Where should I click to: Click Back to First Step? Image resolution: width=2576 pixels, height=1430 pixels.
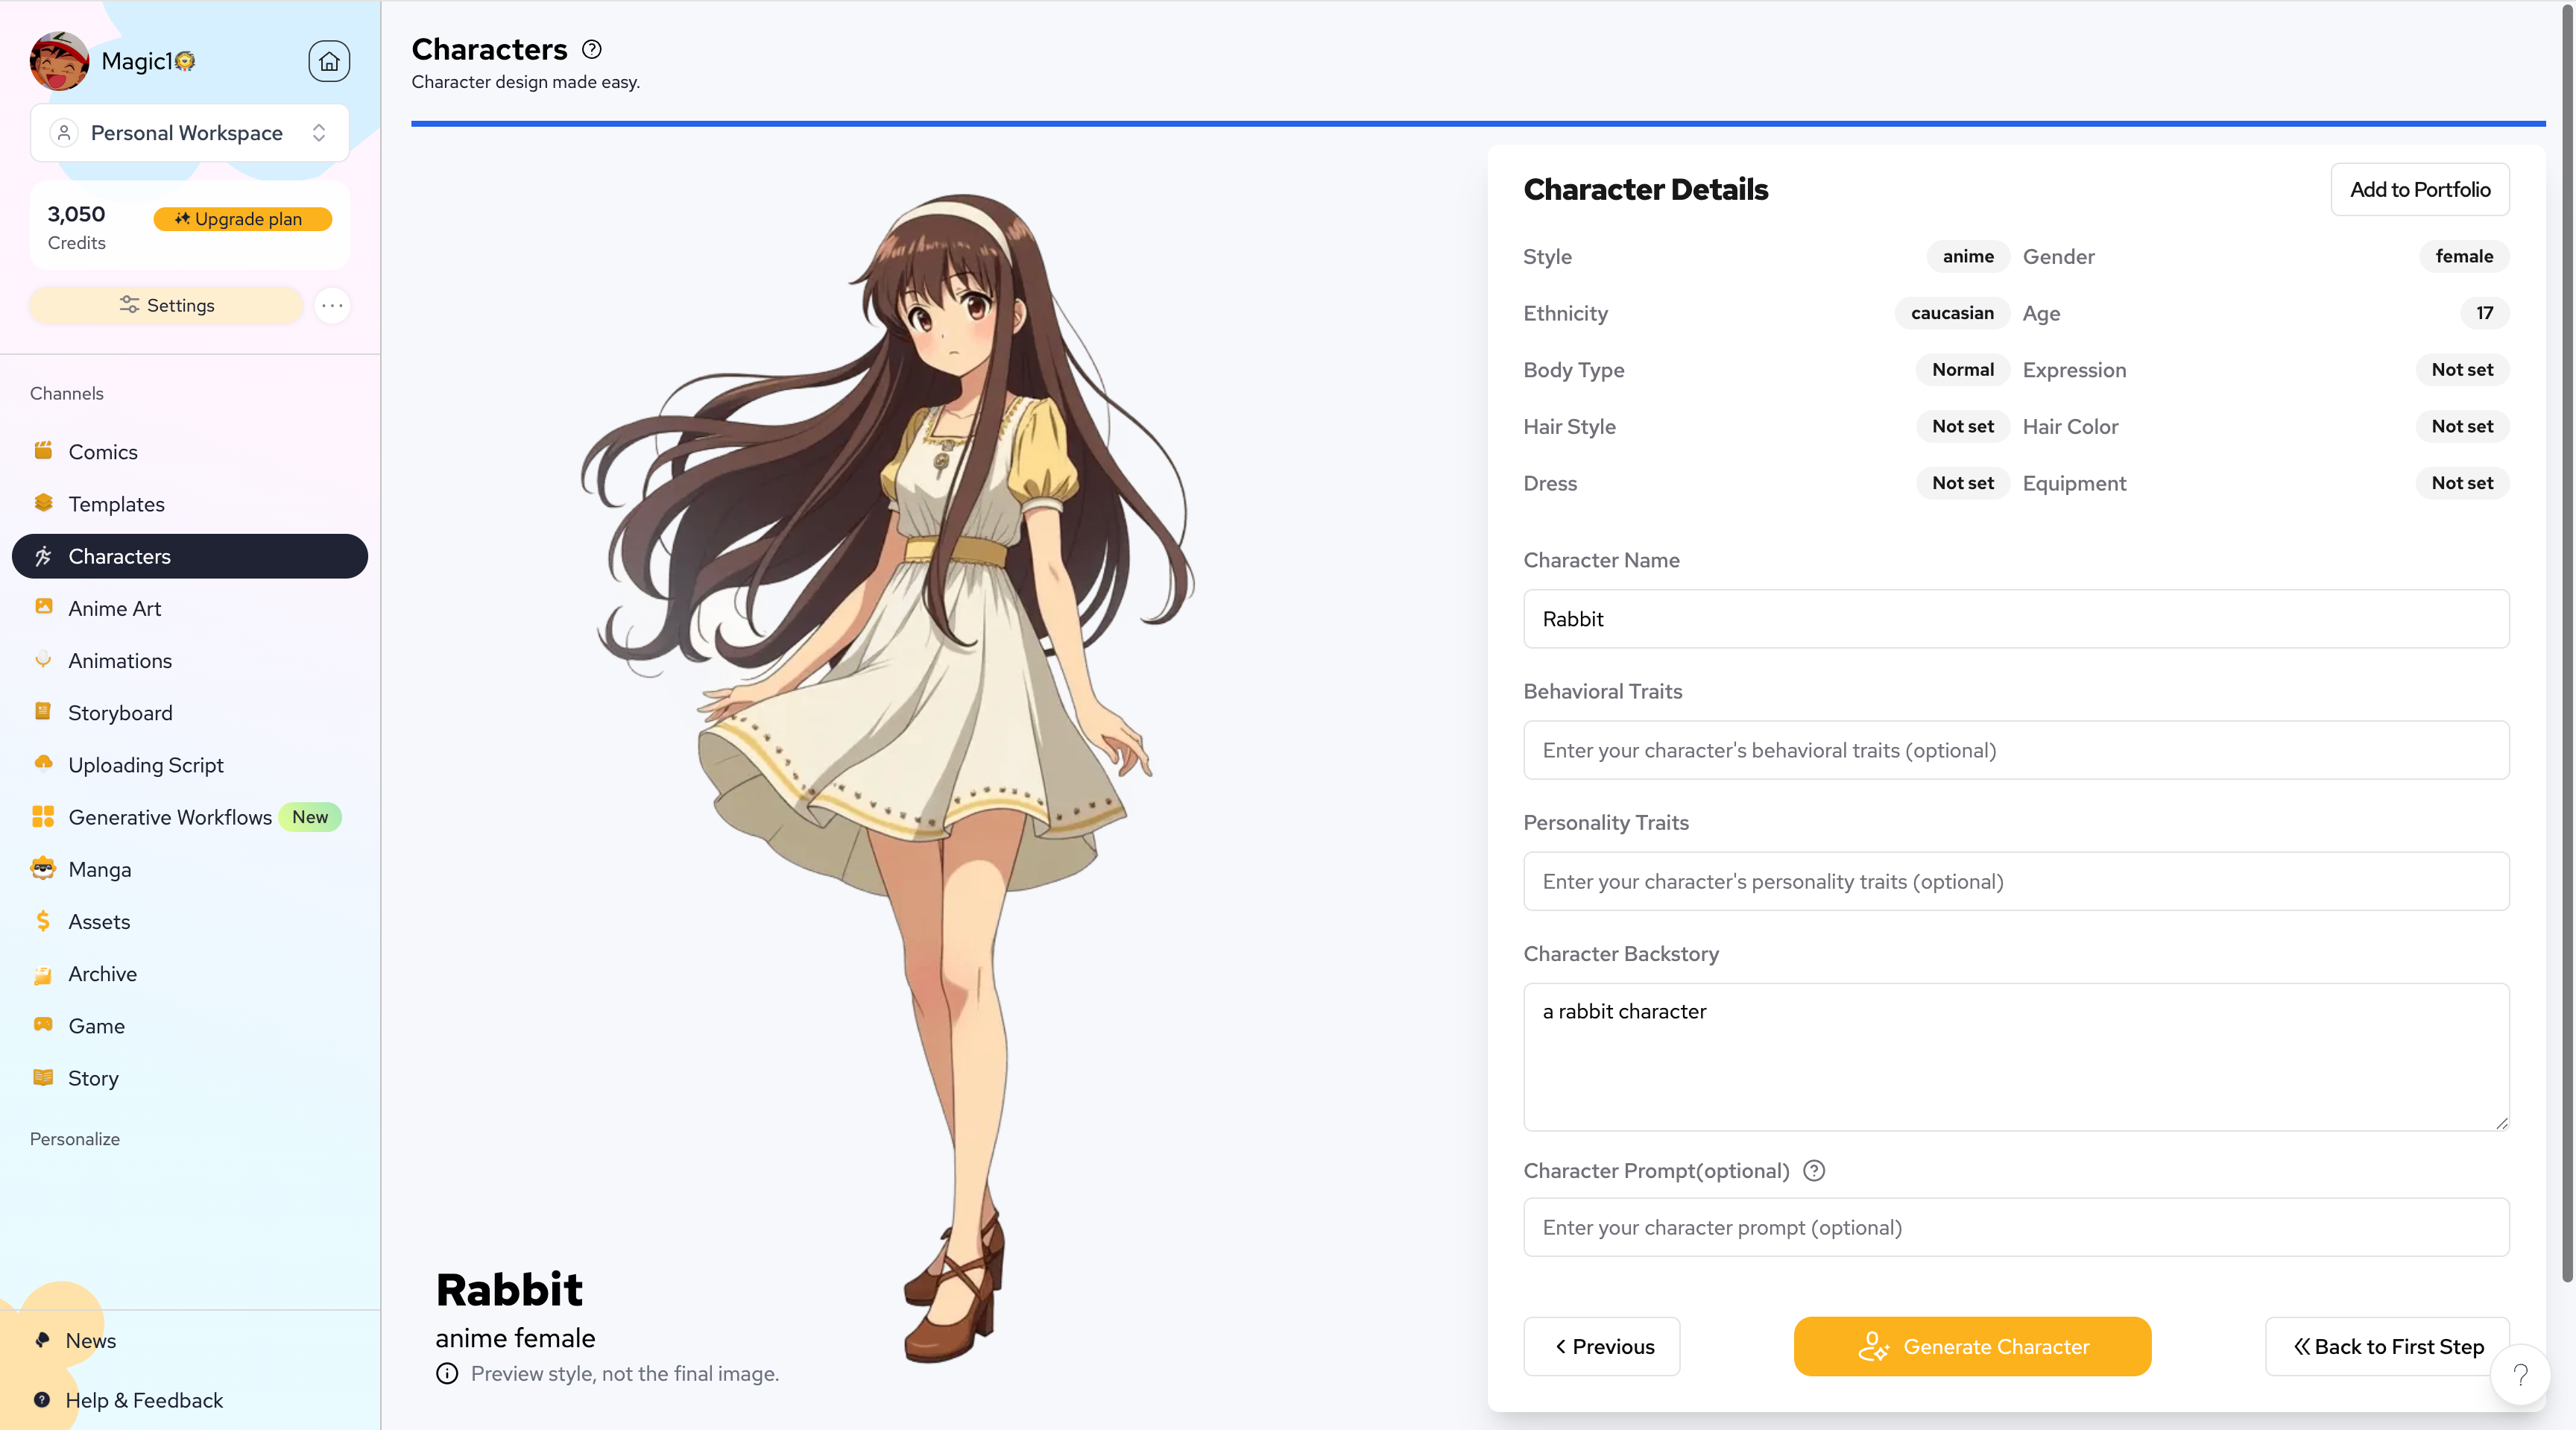pos(2387,1346)
